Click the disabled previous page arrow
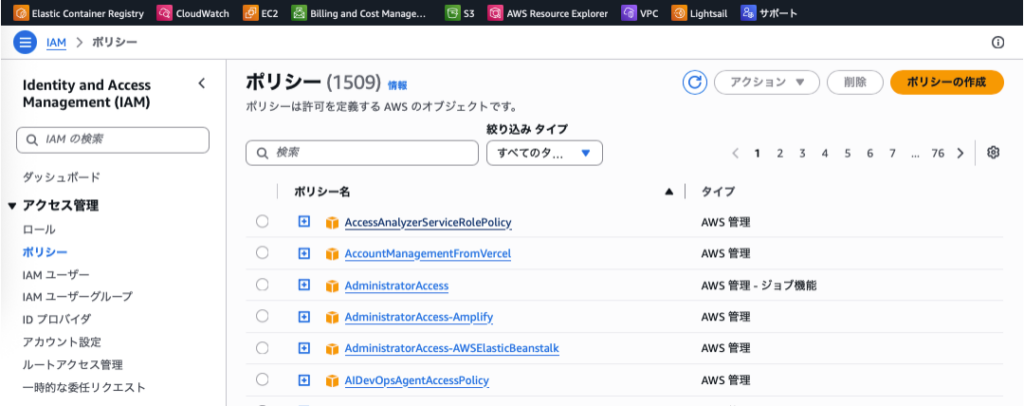This screenshot has width=1024, height=406. pos(735,153)
